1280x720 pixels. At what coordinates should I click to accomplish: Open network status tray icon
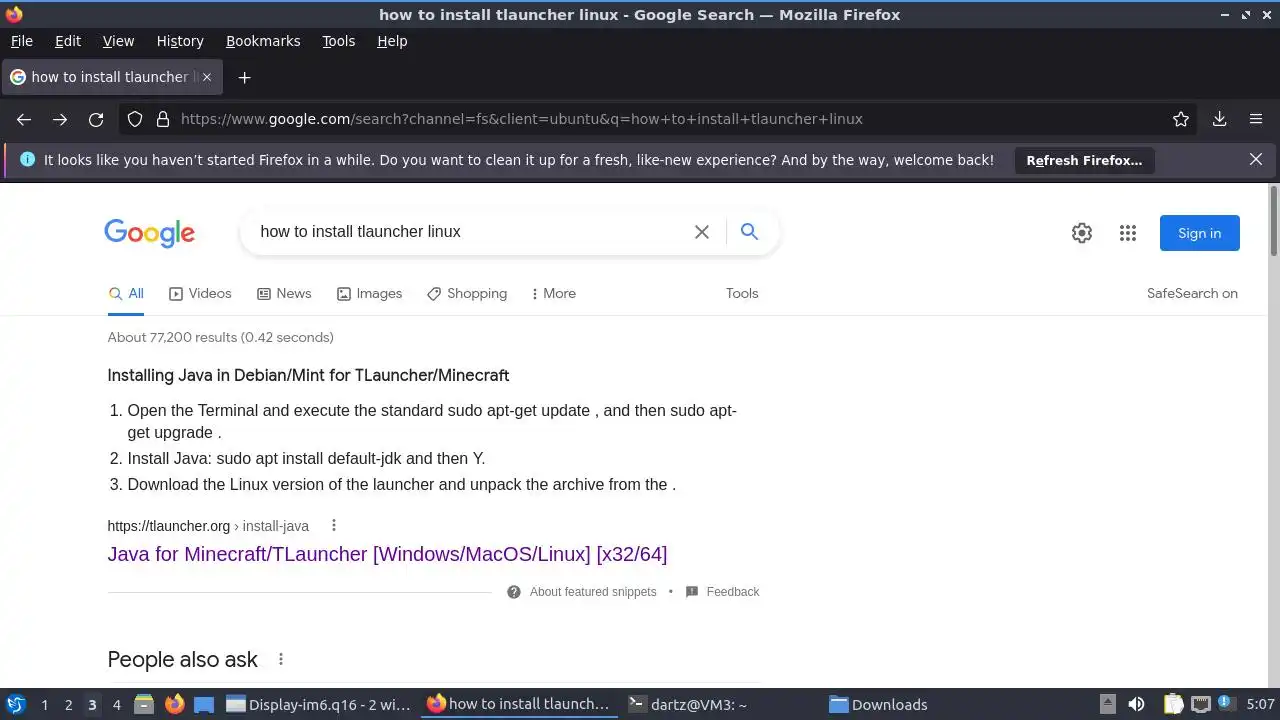click(1201, 705)
